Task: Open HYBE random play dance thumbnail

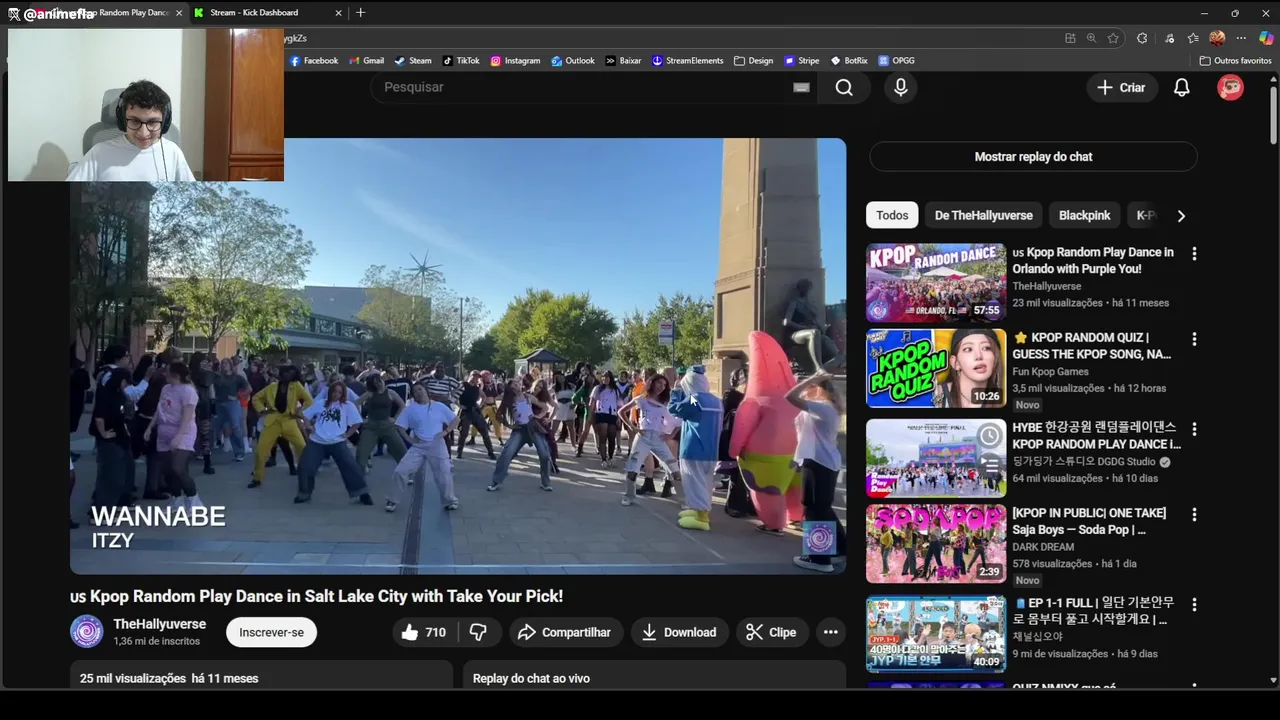Action: pyautogui.click(x=936, y=458)
